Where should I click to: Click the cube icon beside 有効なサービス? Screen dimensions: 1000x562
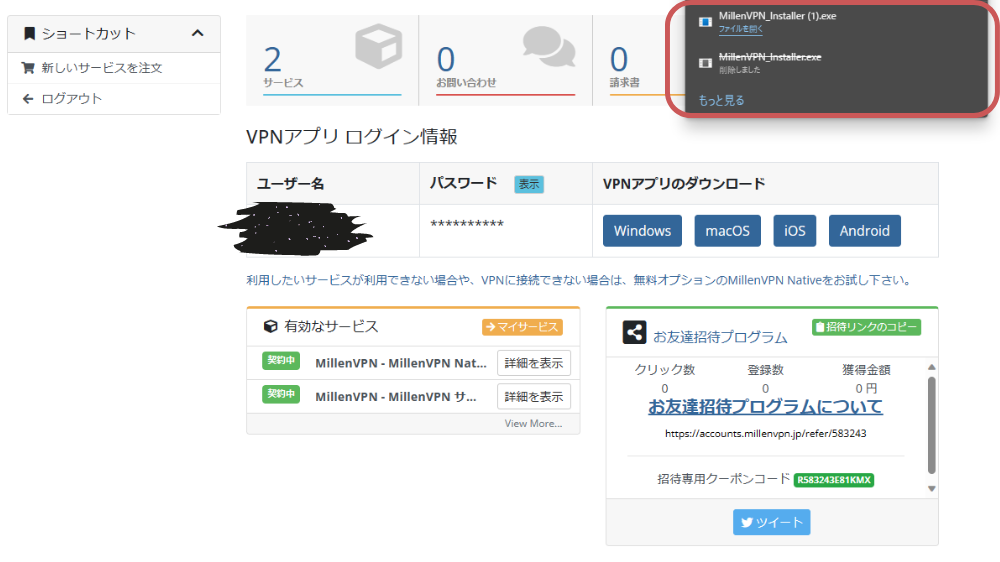[x=270, y=326]
